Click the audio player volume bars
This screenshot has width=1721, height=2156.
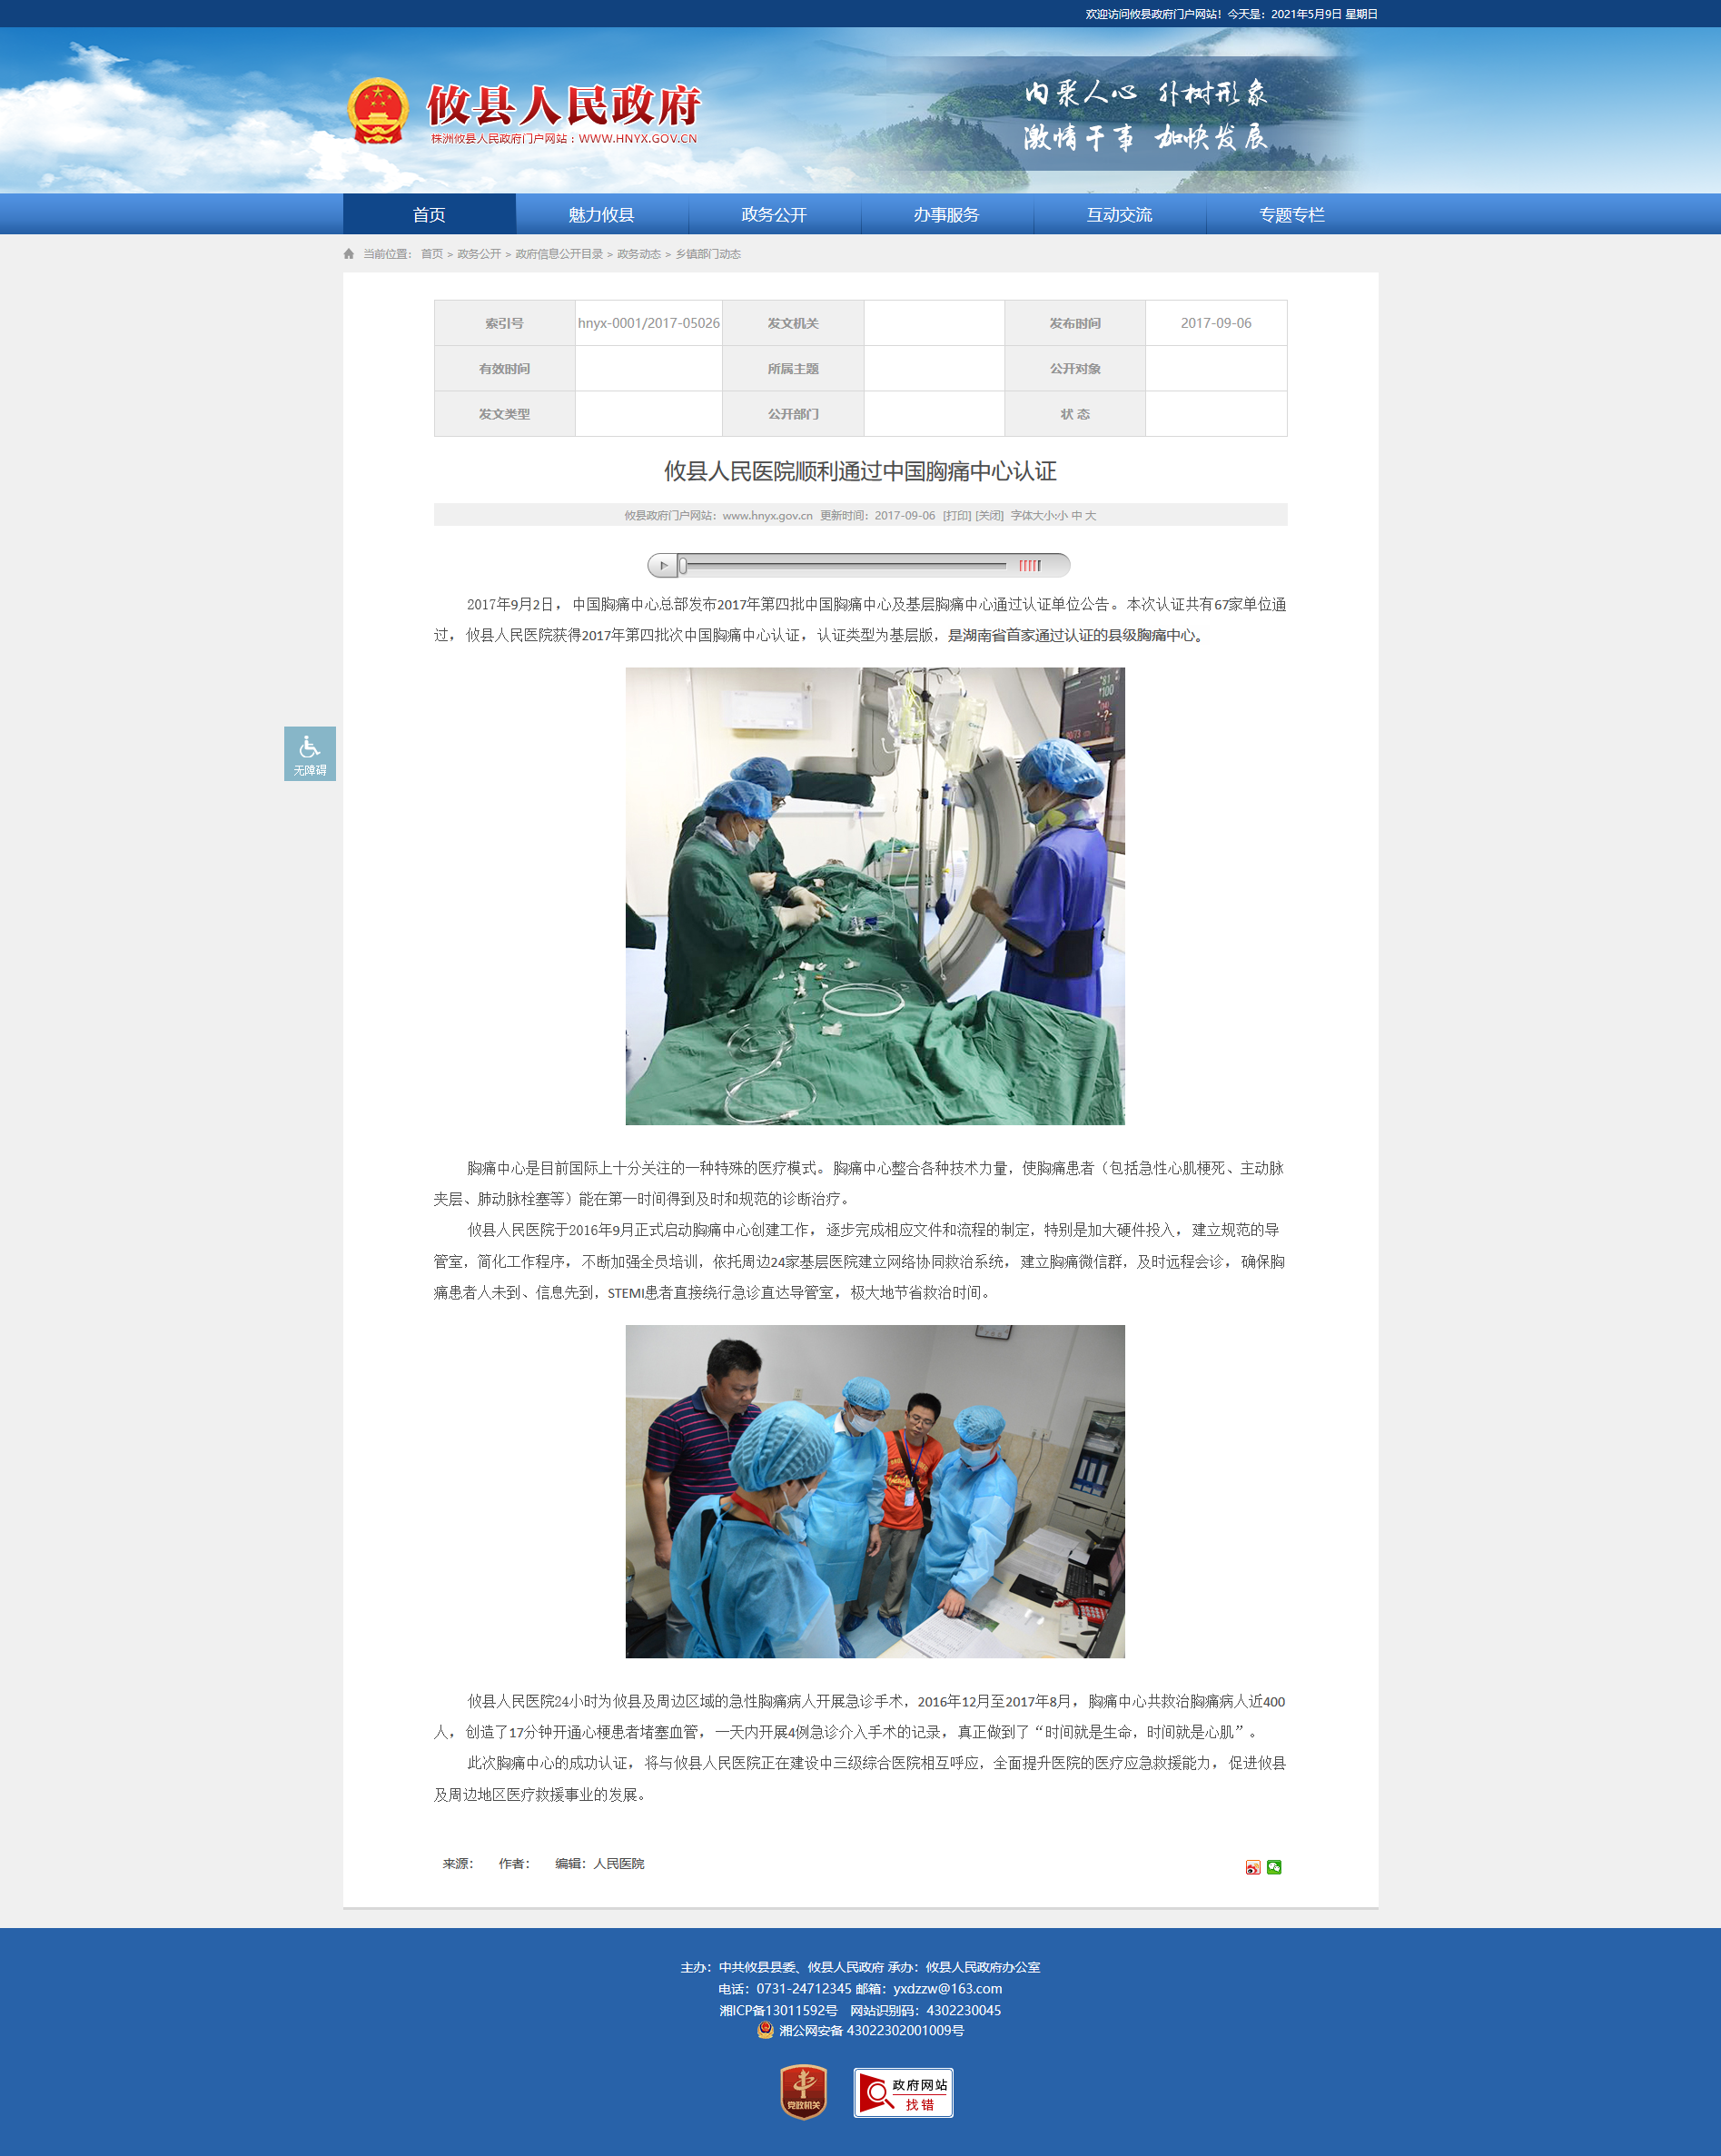pyautogui.click(x=1030, y=566)
